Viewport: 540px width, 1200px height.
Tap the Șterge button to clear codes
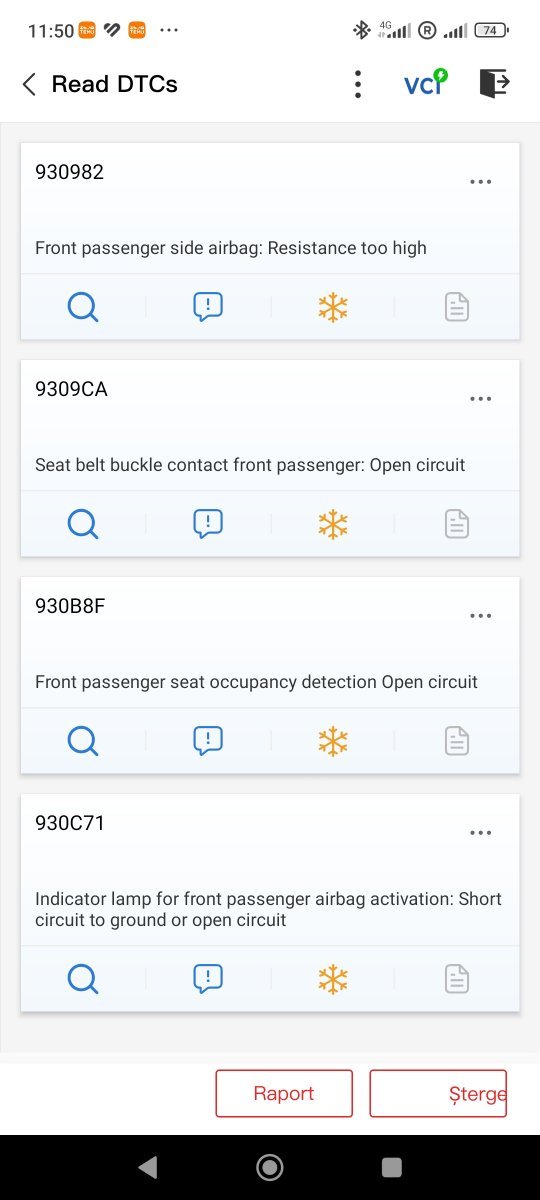click(x=439, y=1093)
